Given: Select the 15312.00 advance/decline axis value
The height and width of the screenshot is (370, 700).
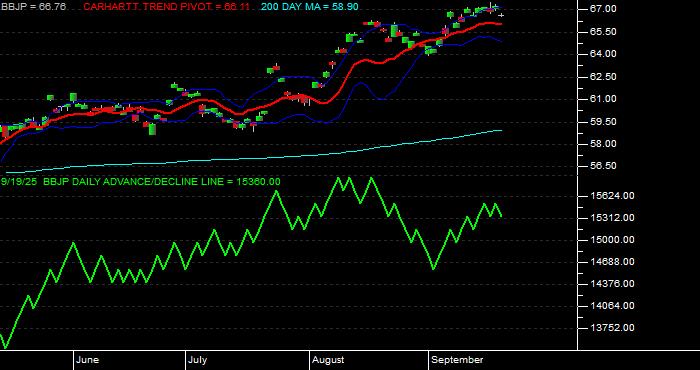Looking at the screenshot, I should (x=612, y=217).
